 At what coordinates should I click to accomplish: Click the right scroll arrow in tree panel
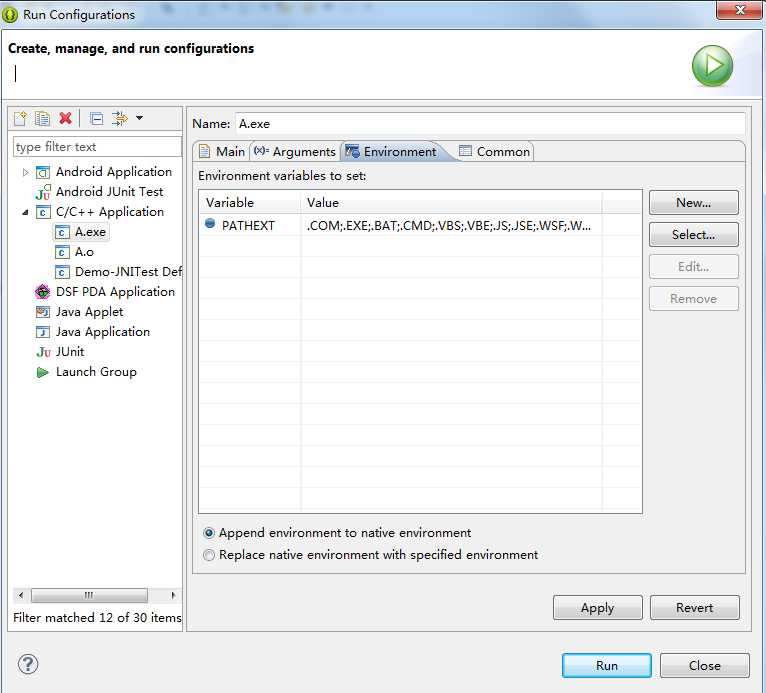(173, 595)
